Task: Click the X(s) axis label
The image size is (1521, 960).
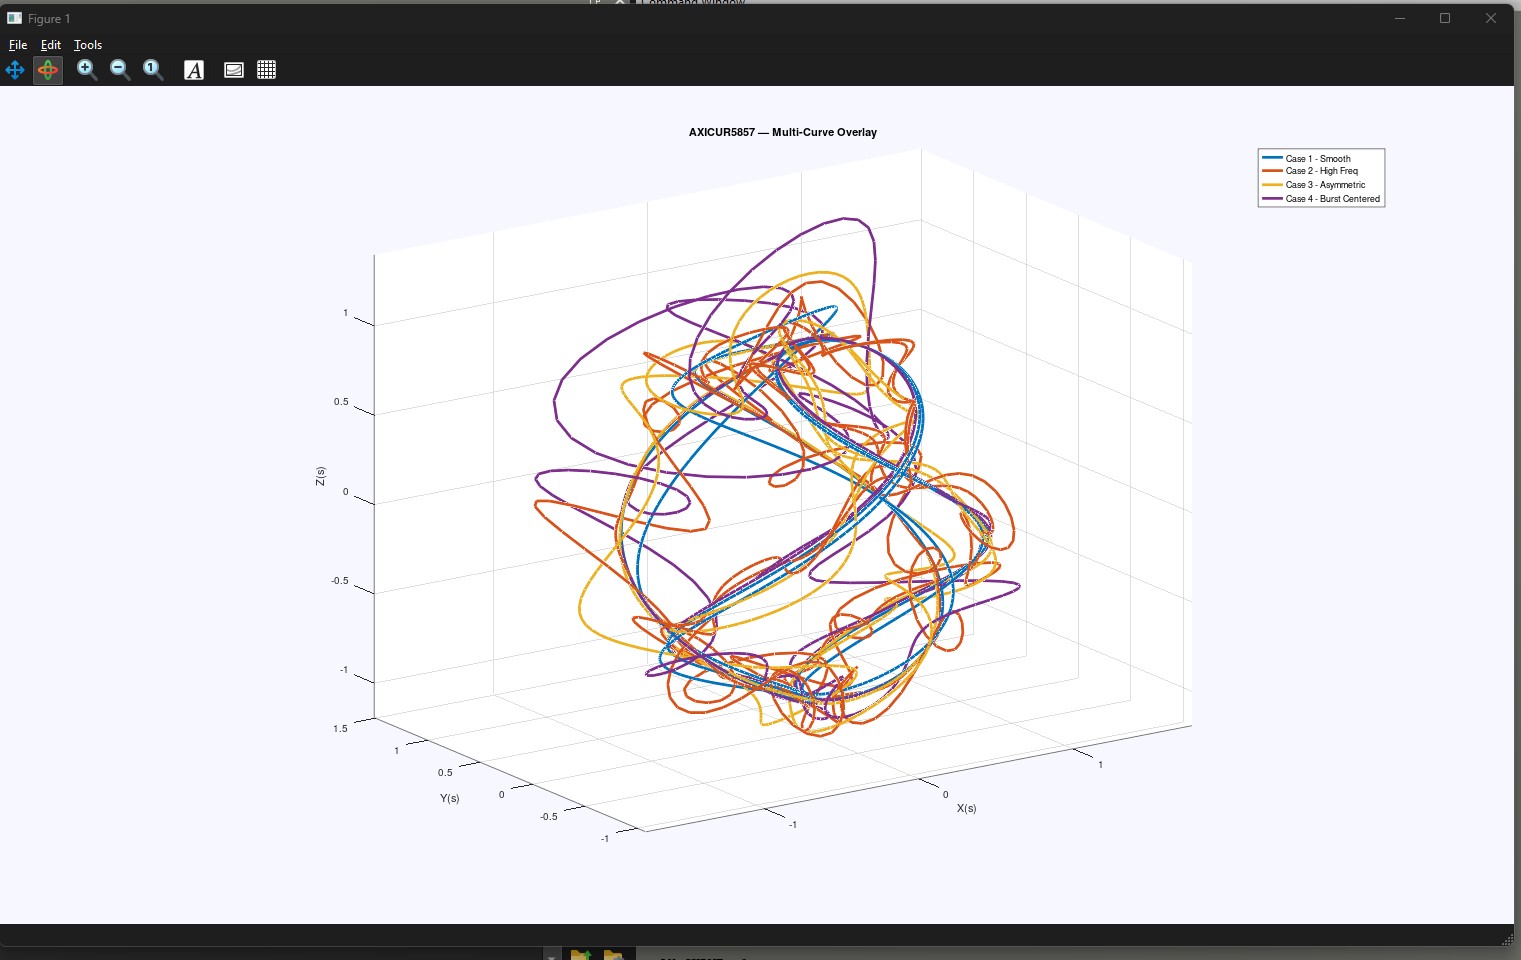Action: (x=966, y=808)
